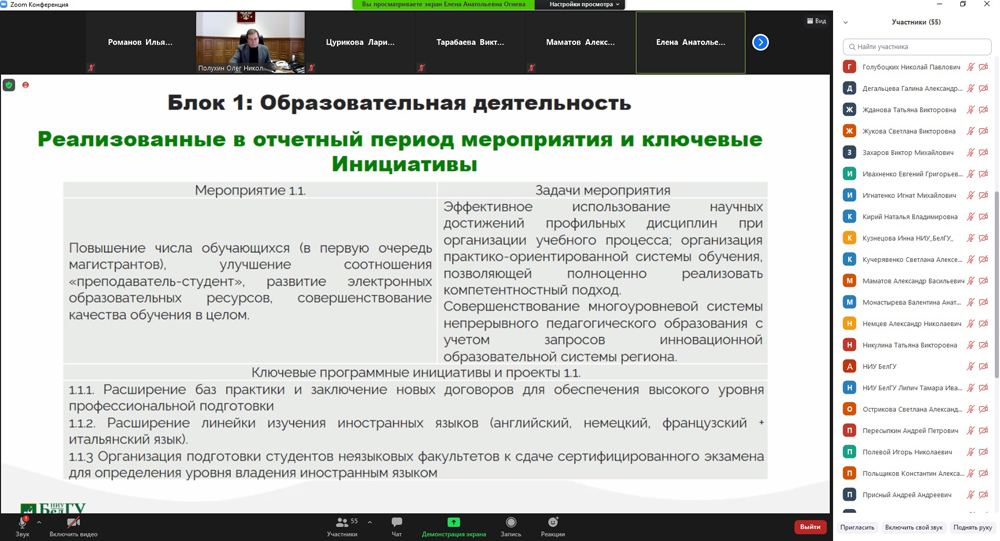Image resolution: width=1000 pixels, height=541 pixels.
Task: Start recording with the Запись icon
Action: pyautogui.click(x=511, y=522)
